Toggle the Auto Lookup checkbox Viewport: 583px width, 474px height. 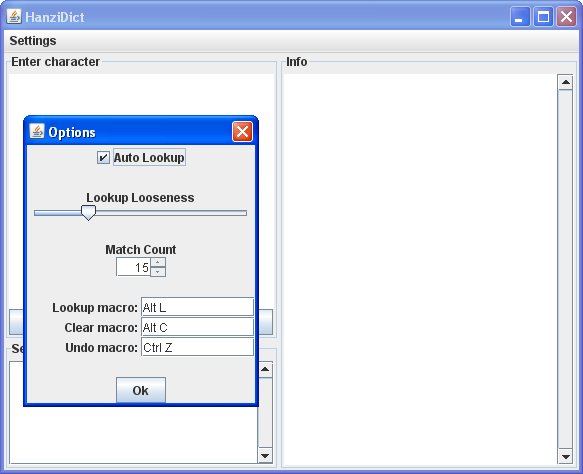pyautogui.click(x=103, y=158)
